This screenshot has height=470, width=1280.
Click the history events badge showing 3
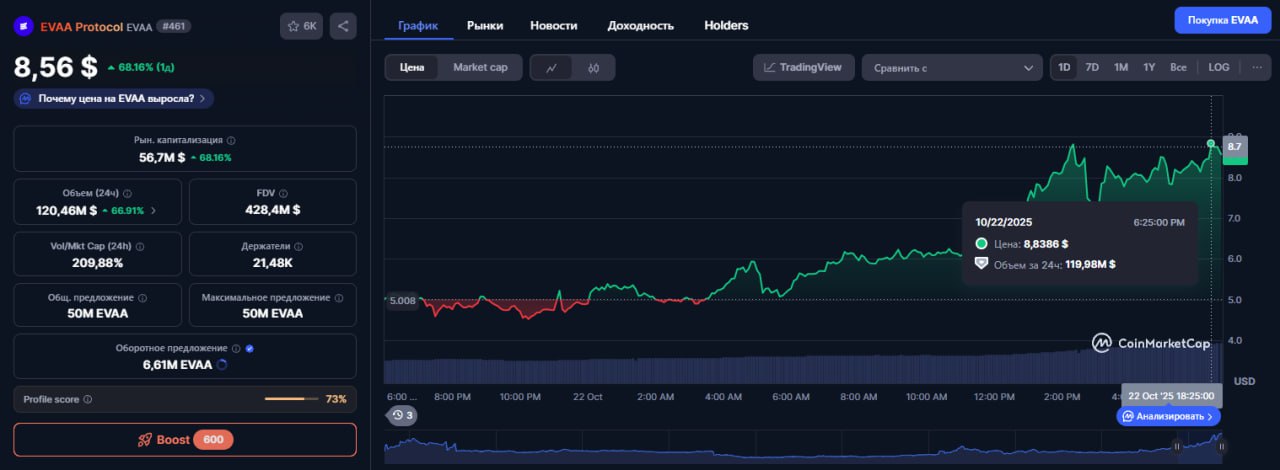[x=403, y=415]
